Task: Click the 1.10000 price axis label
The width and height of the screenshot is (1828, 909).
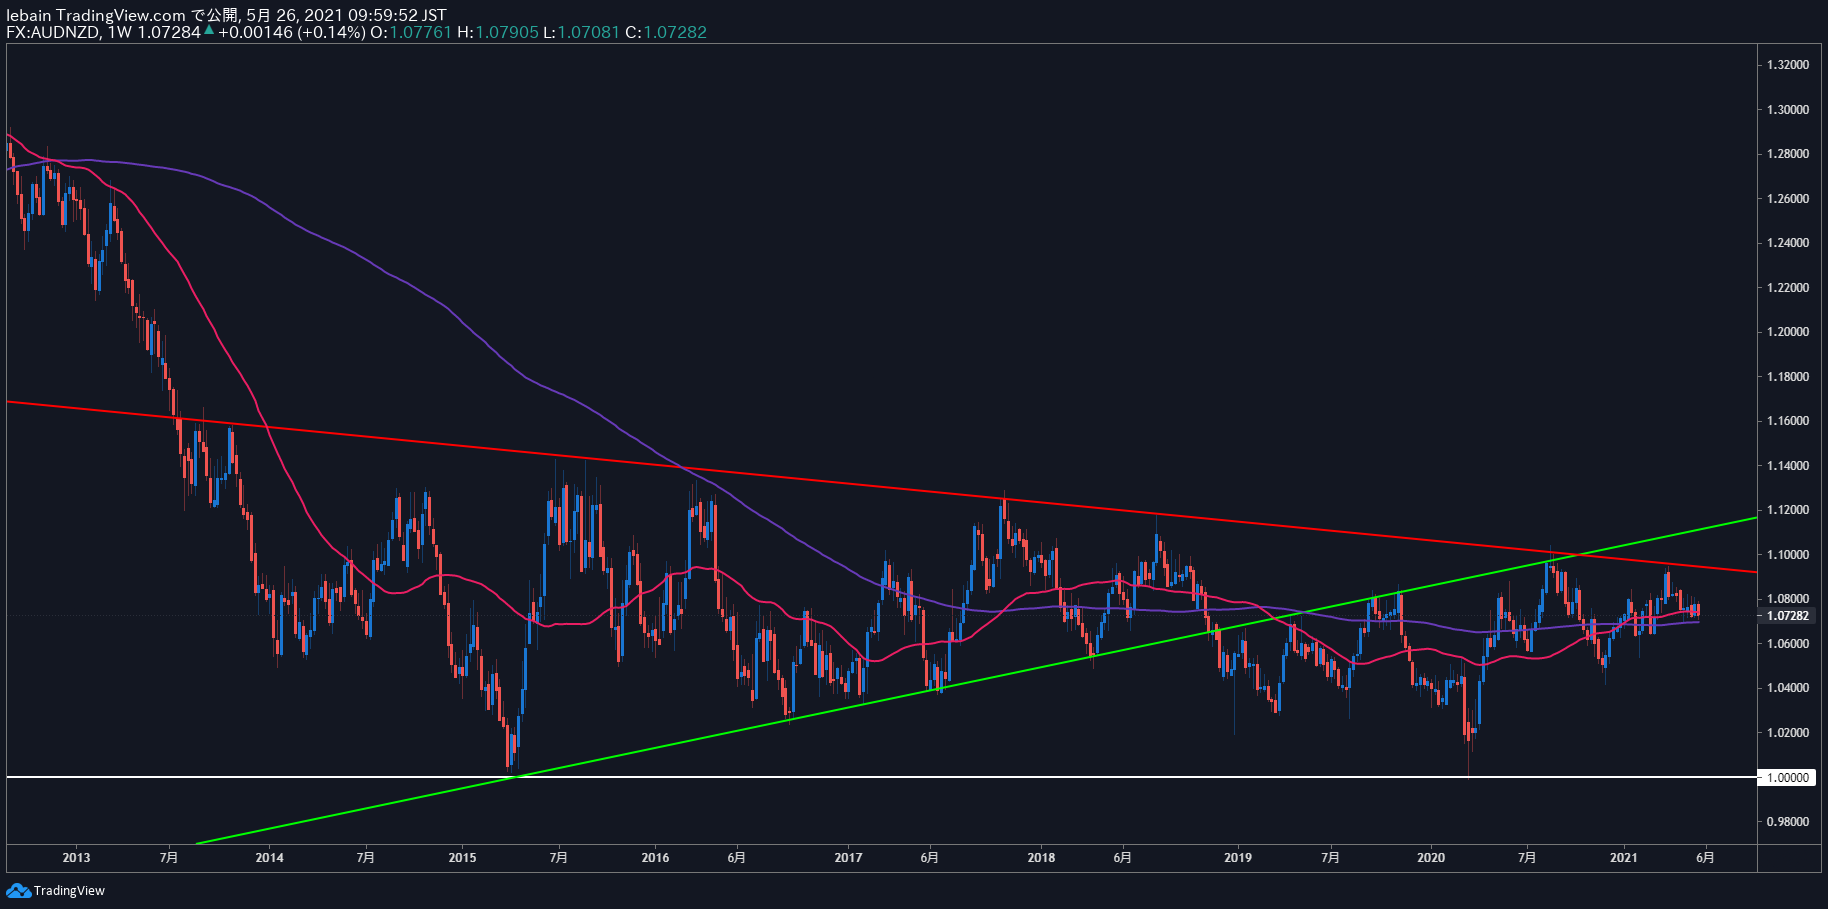Action: pyautogui.click(x=1788, y=554)
